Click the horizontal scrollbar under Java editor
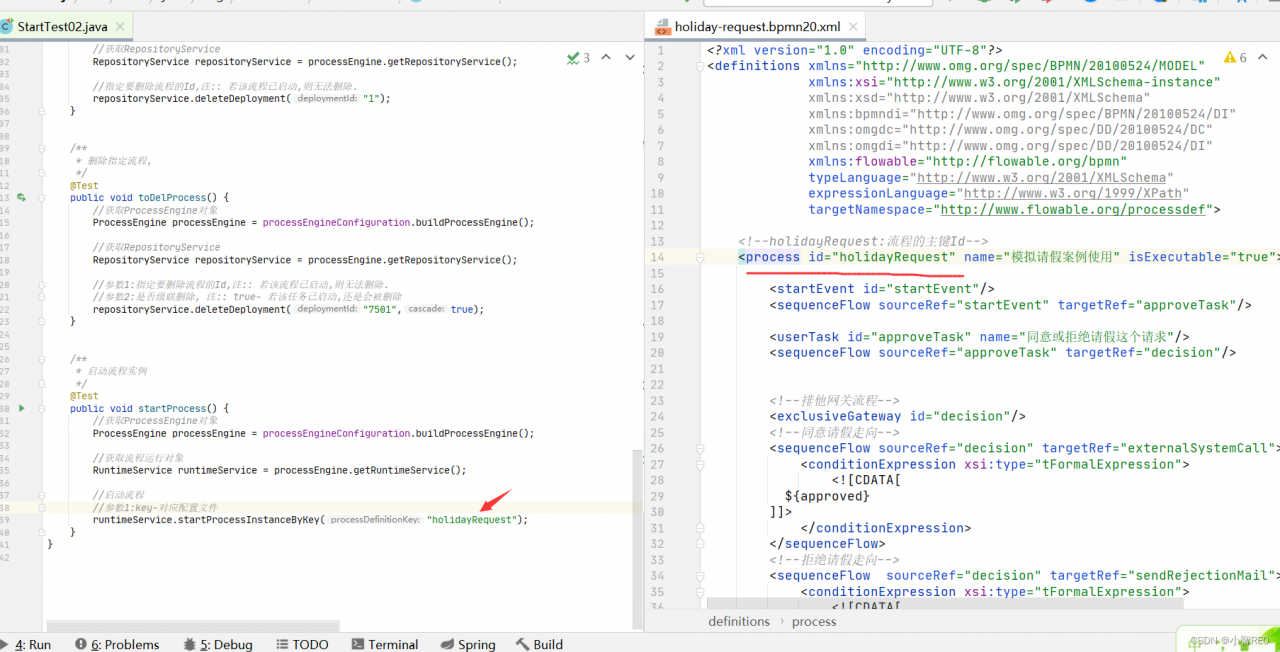 coord(192,626)
